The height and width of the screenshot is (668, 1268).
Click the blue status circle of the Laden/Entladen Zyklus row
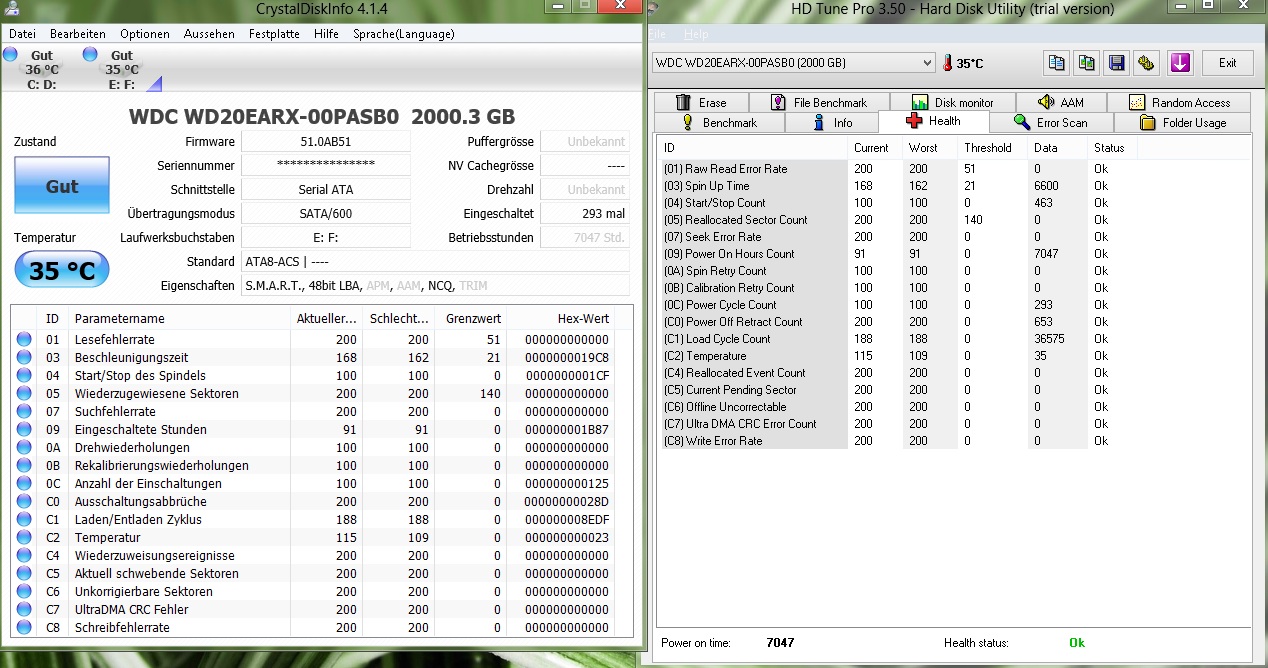point(24,519)
